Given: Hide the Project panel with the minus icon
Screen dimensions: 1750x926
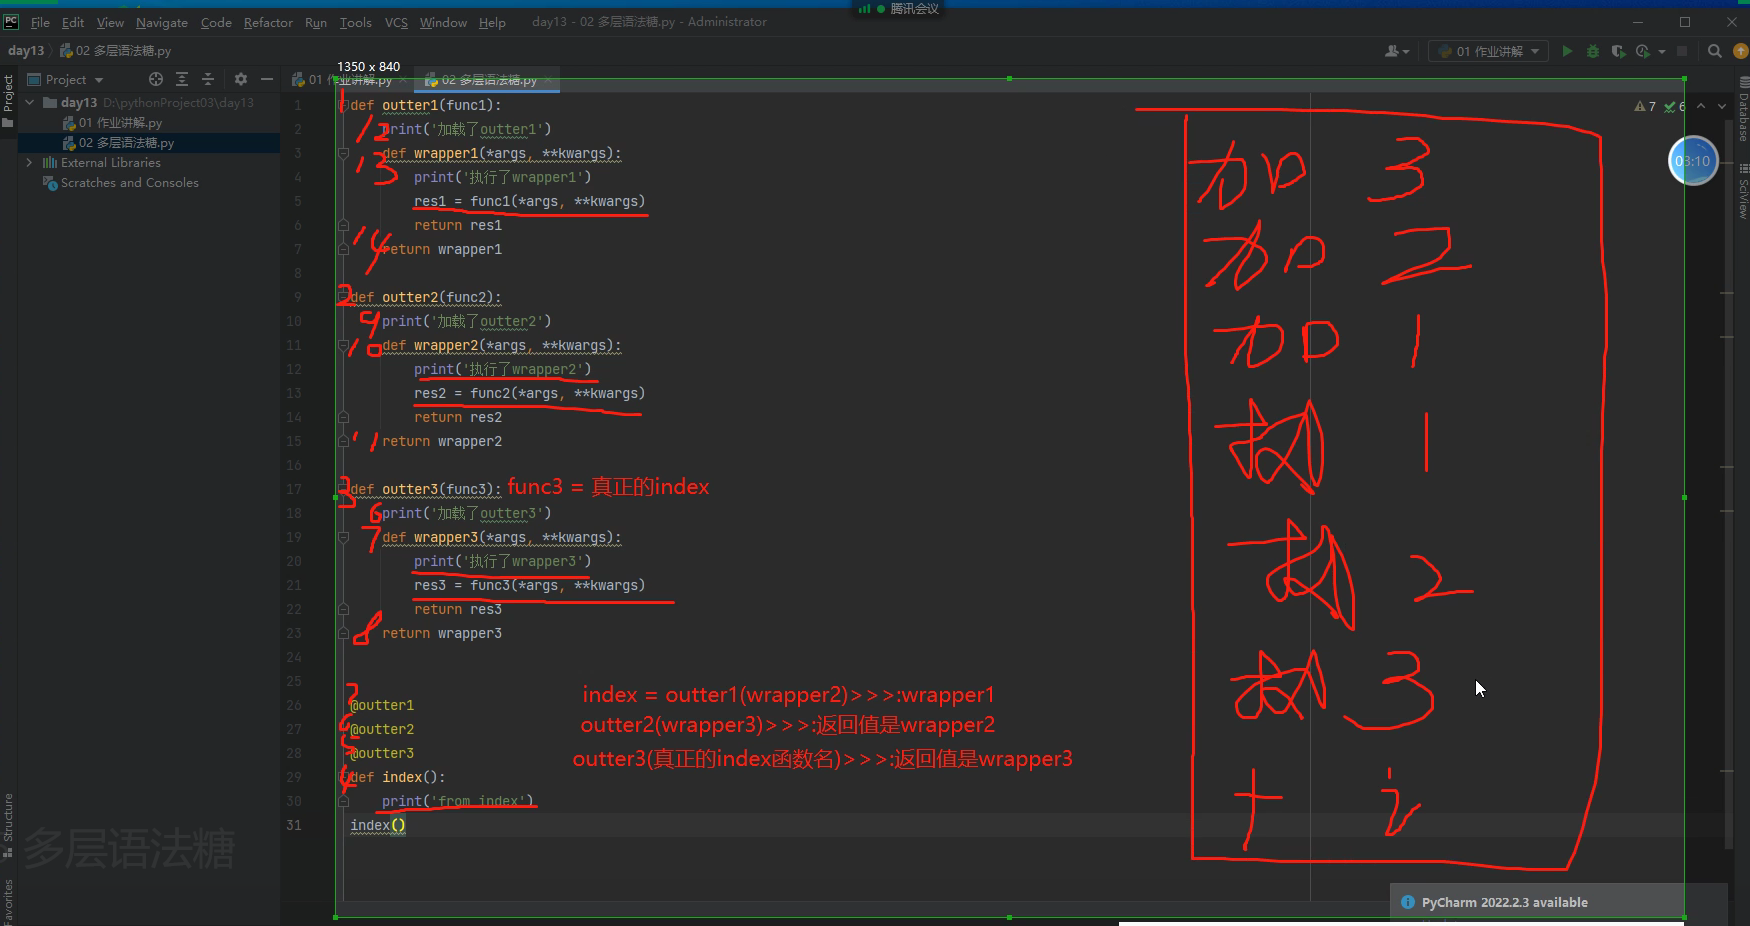Looking at the screenshot, I should pyautogui.click(x=266, y=79).
